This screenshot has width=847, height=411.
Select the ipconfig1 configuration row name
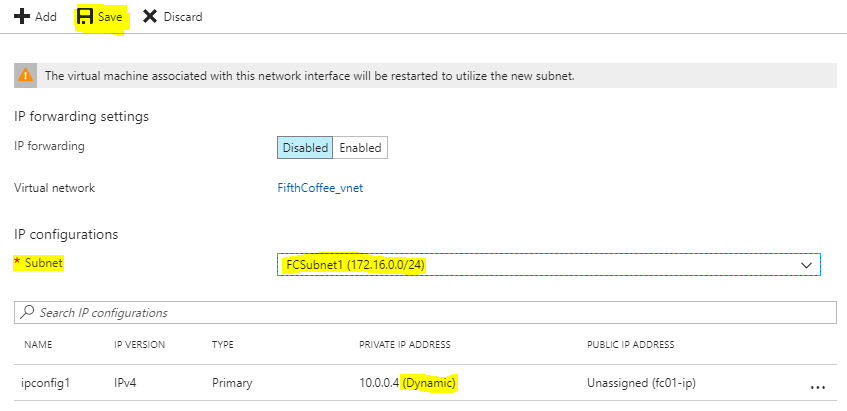(x=45, y=383)
